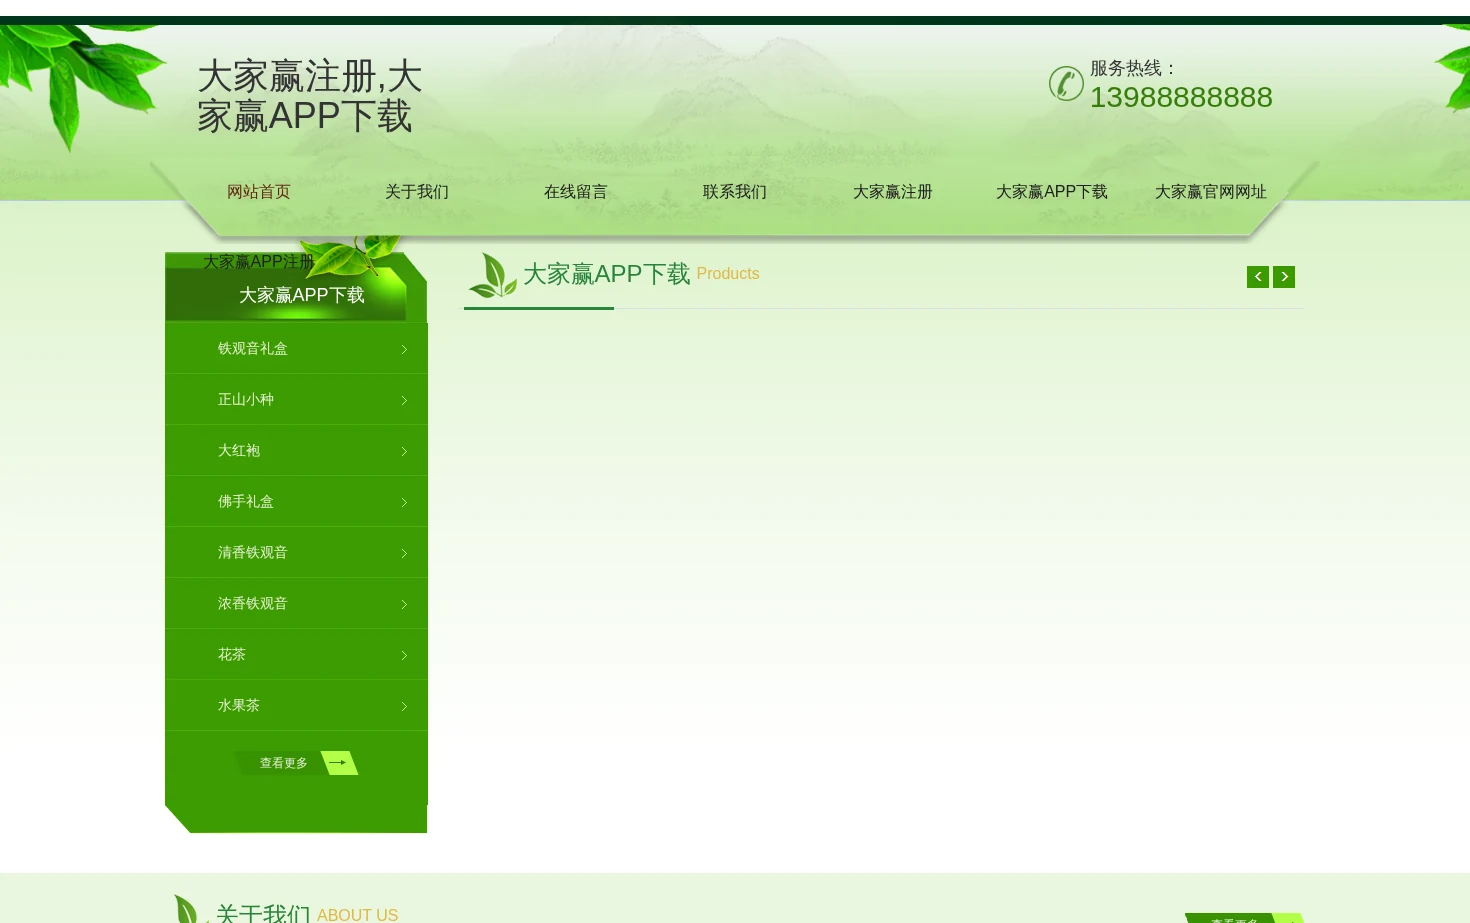Open the 大家赢APP下载 nav item
1470x923 pixels.
click(1052, 192)
